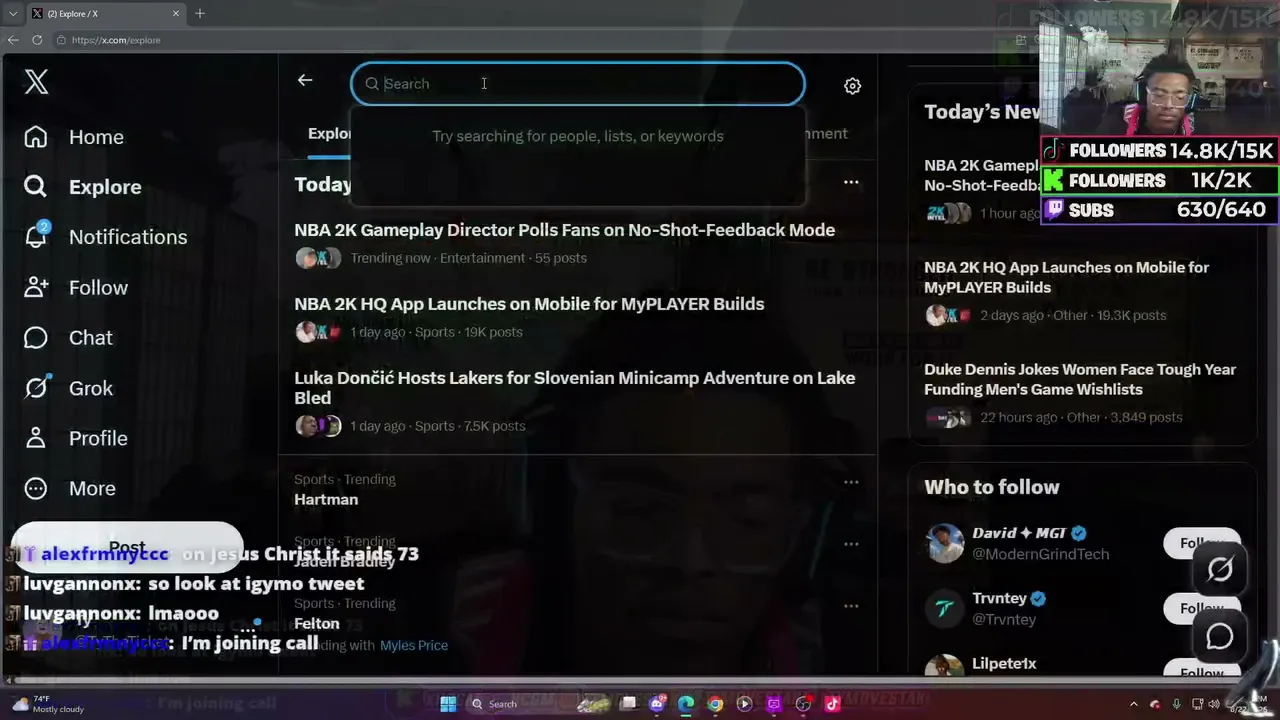1280x720 pixels.
Task: Open the Luka Dončić Slovenian Minicamp story
Action: (575, 388)
